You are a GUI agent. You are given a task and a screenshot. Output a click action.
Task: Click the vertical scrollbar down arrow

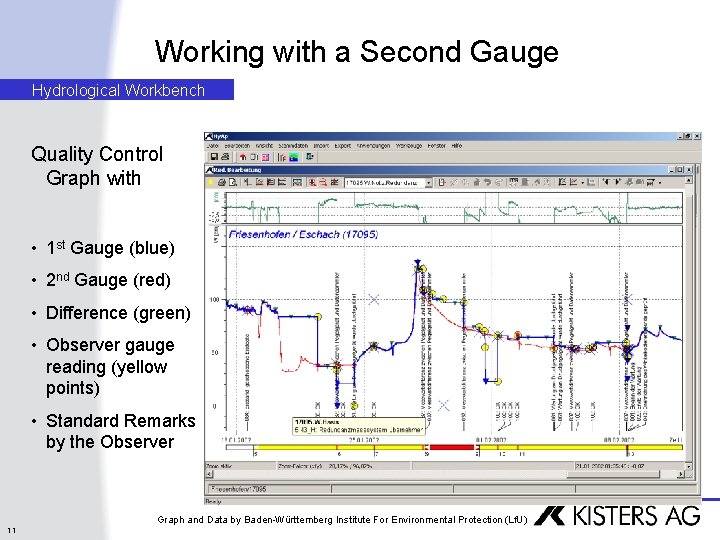coord(688,466)
